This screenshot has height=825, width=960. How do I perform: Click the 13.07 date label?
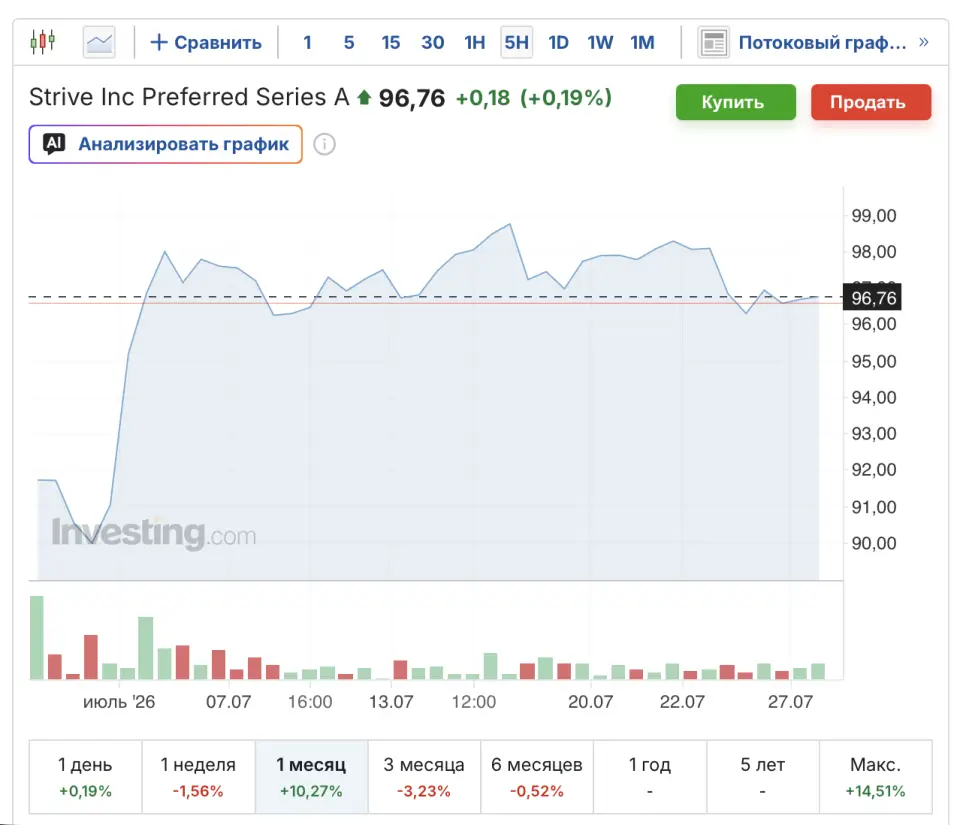point(391,701)
